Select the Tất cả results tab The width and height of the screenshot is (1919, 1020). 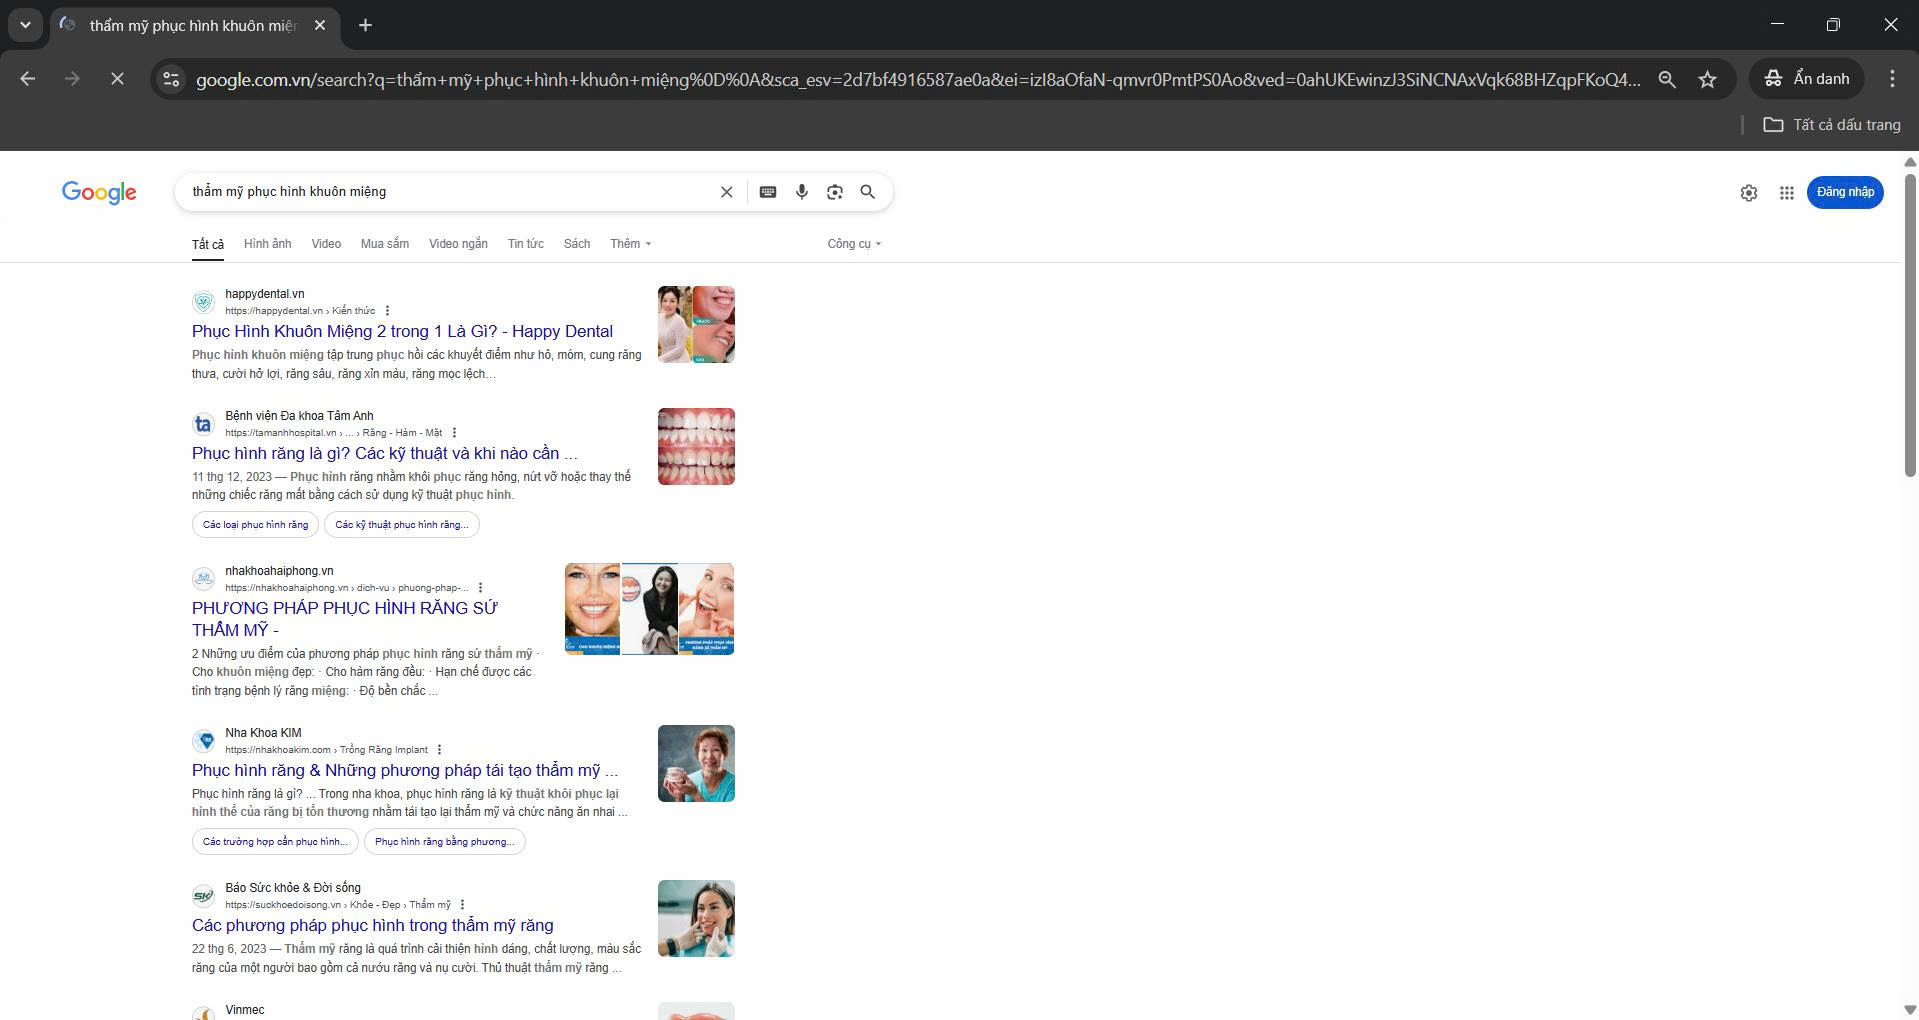208,244
